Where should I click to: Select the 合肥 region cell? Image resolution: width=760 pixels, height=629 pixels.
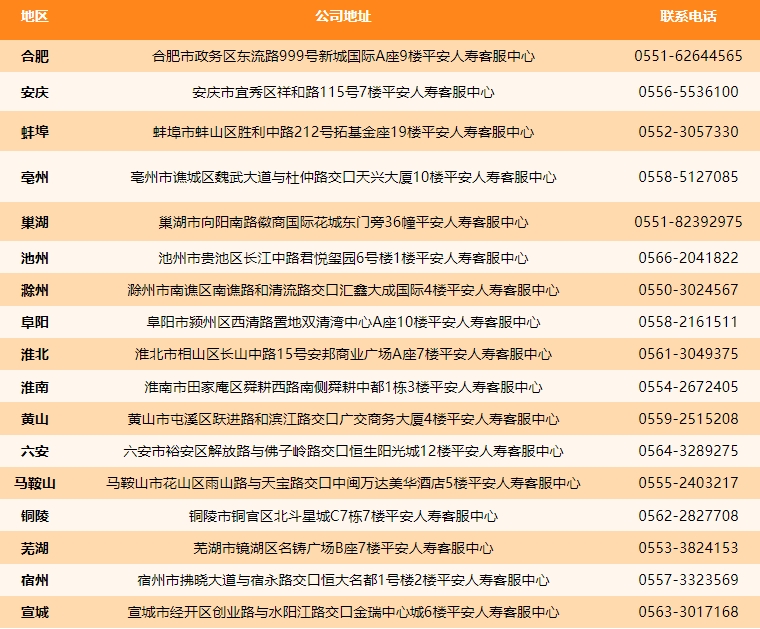[35, 56]
